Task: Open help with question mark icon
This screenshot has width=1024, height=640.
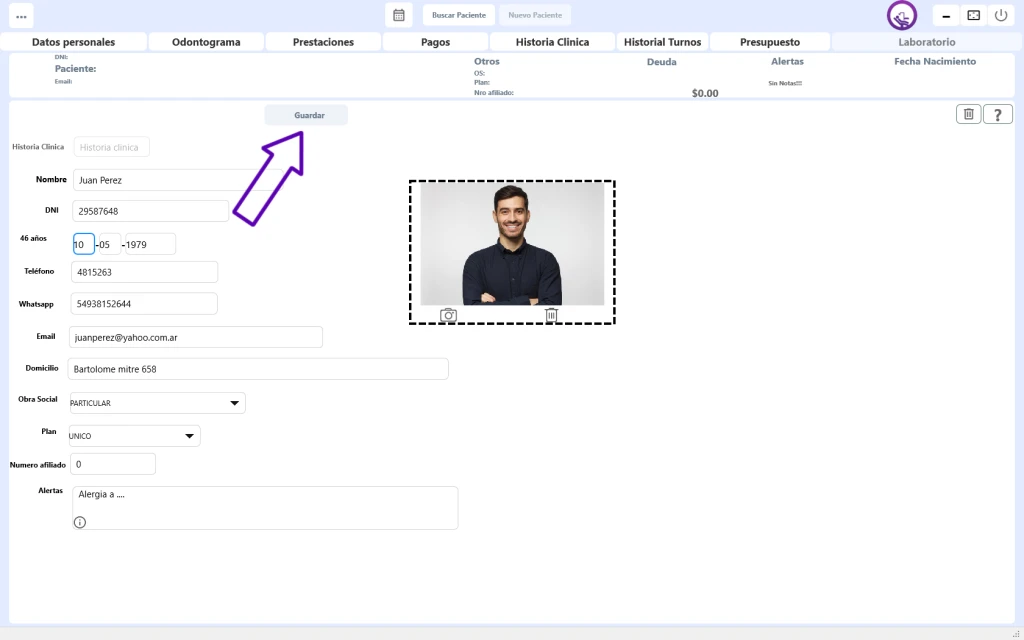Action: point(998,114)
